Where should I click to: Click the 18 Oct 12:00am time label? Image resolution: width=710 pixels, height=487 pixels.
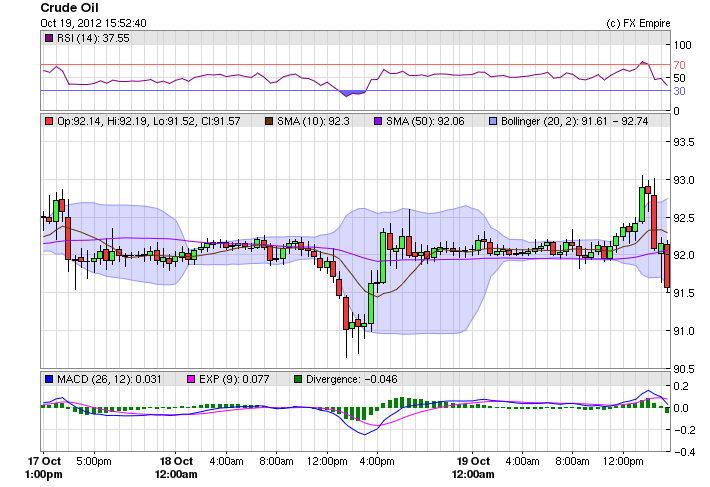tap(176, 468)
